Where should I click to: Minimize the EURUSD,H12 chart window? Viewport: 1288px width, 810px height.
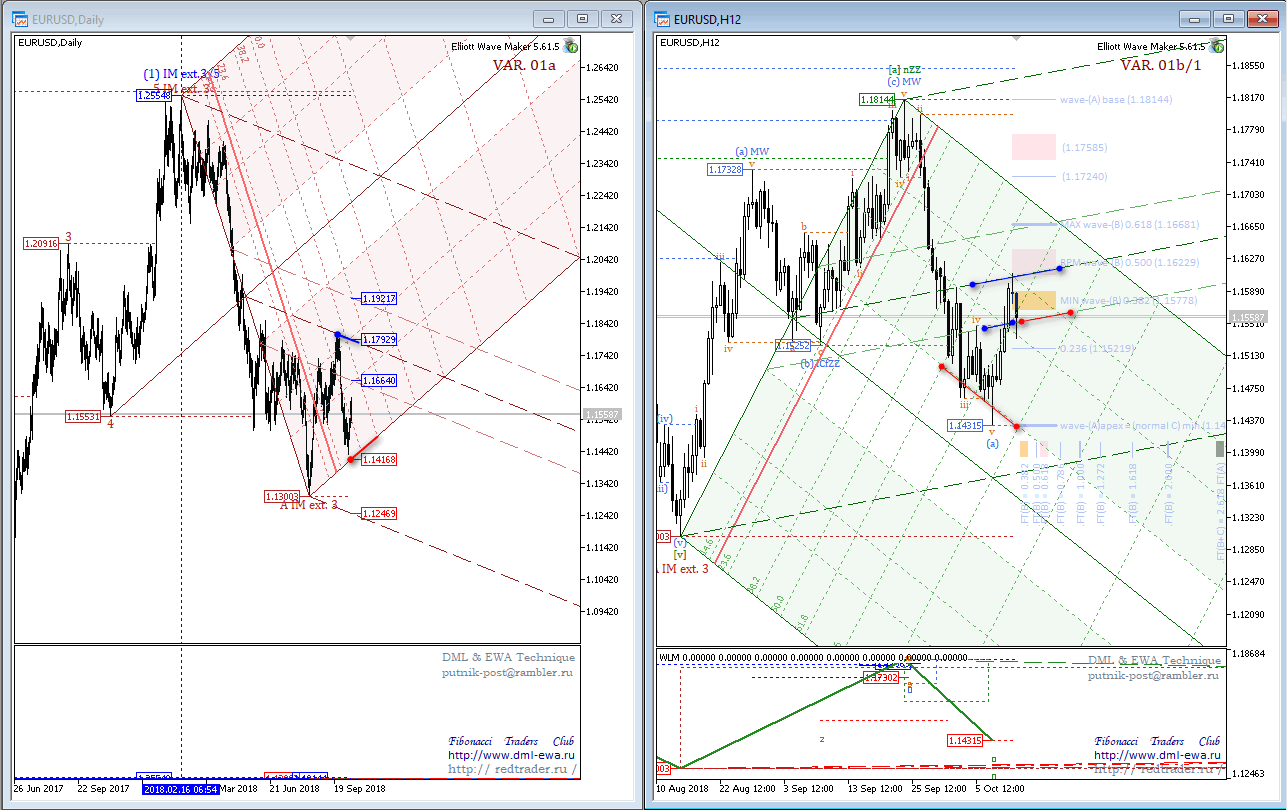[1195, 18]
